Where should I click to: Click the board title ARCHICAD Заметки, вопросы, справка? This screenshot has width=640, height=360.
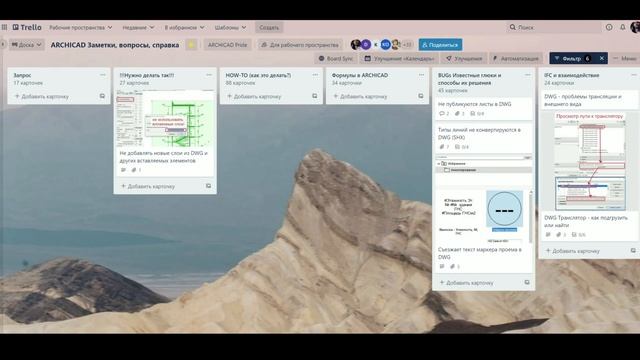(x=115, y=45)
